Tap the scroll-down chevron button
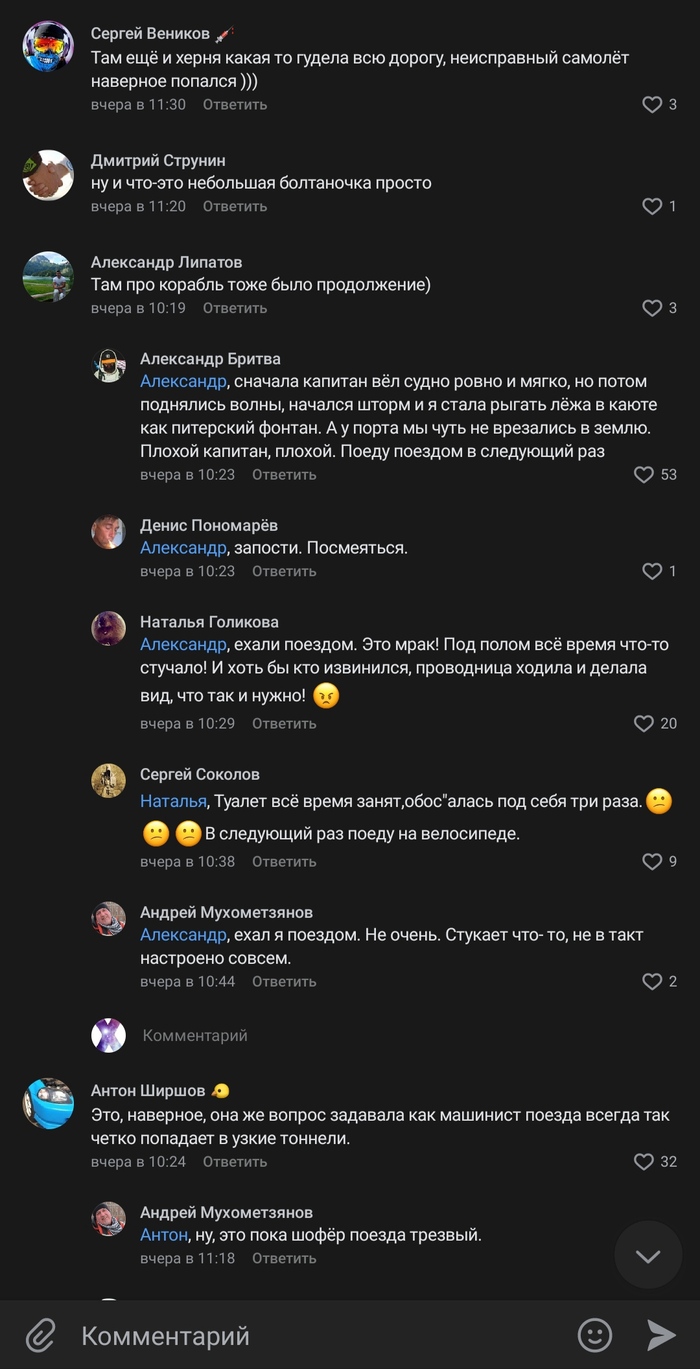 (648, 1255)
